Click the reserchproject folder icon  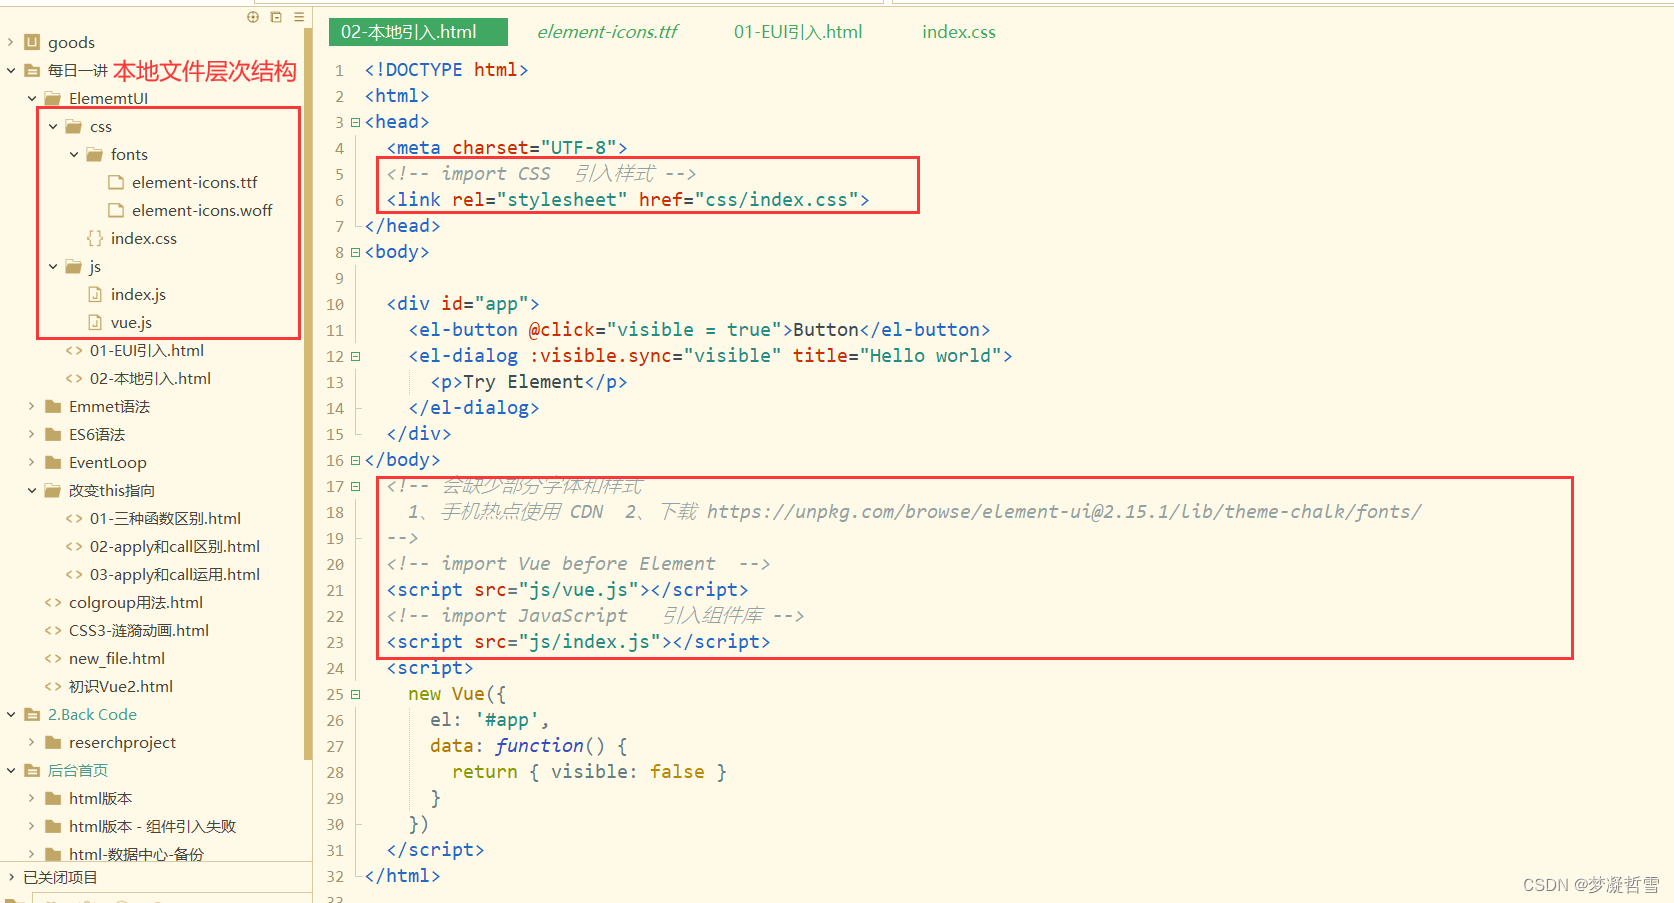(53, 742)
